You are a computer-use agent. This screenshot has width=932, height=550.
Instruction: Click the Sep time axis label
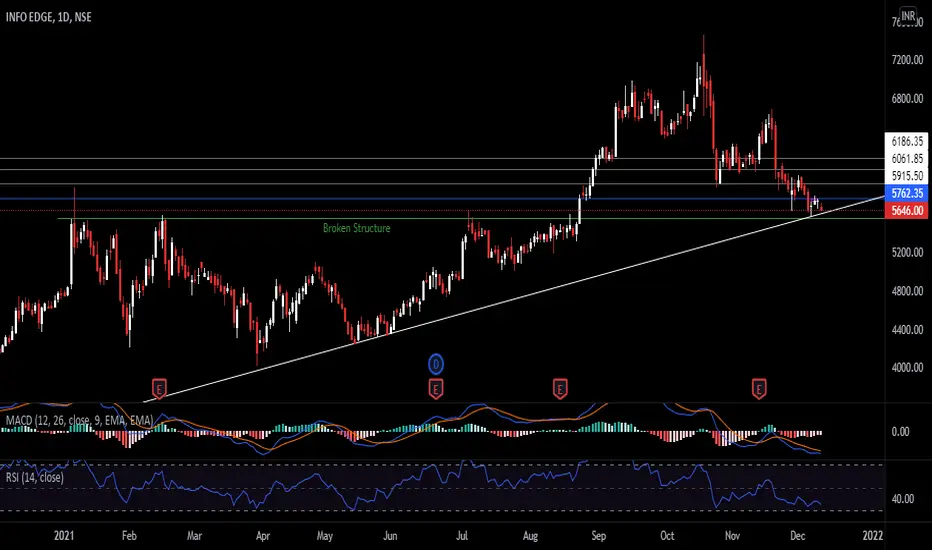click(599, 536)
